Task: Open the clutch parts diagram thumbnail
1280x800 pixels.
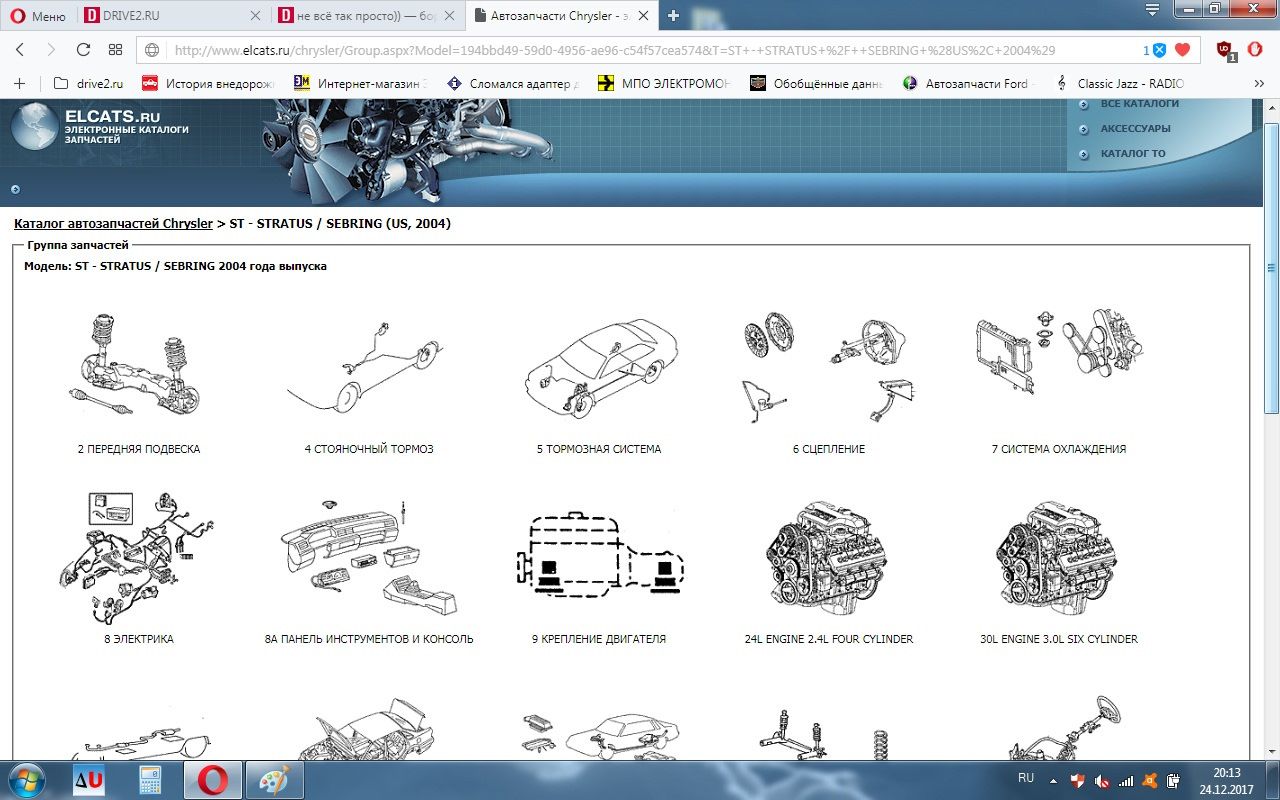Action: [829, 368]
